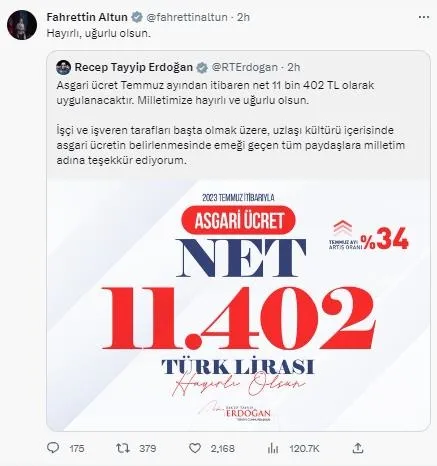Open the Asgari Ücret 11.402 image
This screenshot has width=437, height=466.
click(238, 305)
